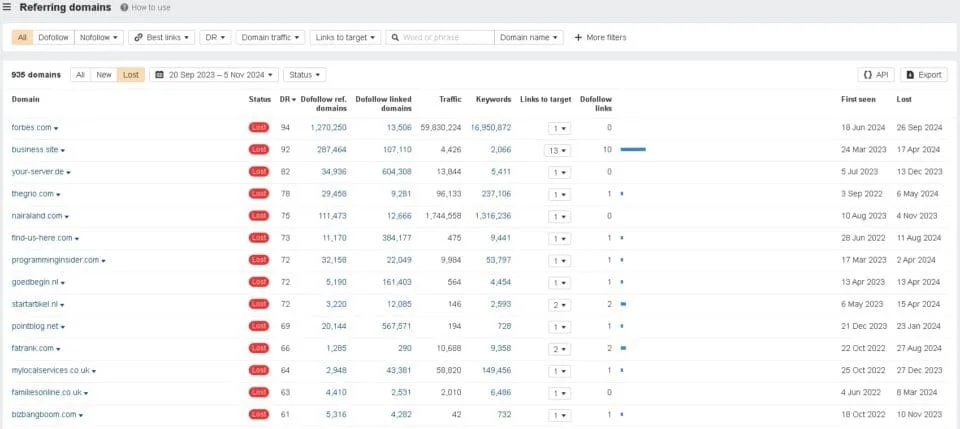This screenshot has height=429, width=960.
Task: Sort by Traffic column header
Action: pos(450,99)
